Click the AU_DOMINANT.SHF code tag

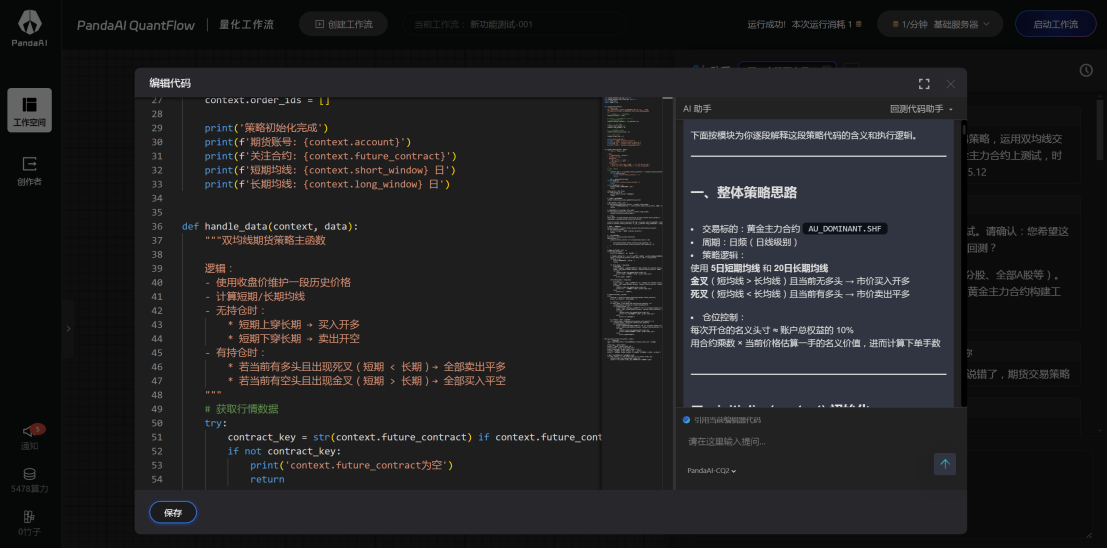click(845, 229)
